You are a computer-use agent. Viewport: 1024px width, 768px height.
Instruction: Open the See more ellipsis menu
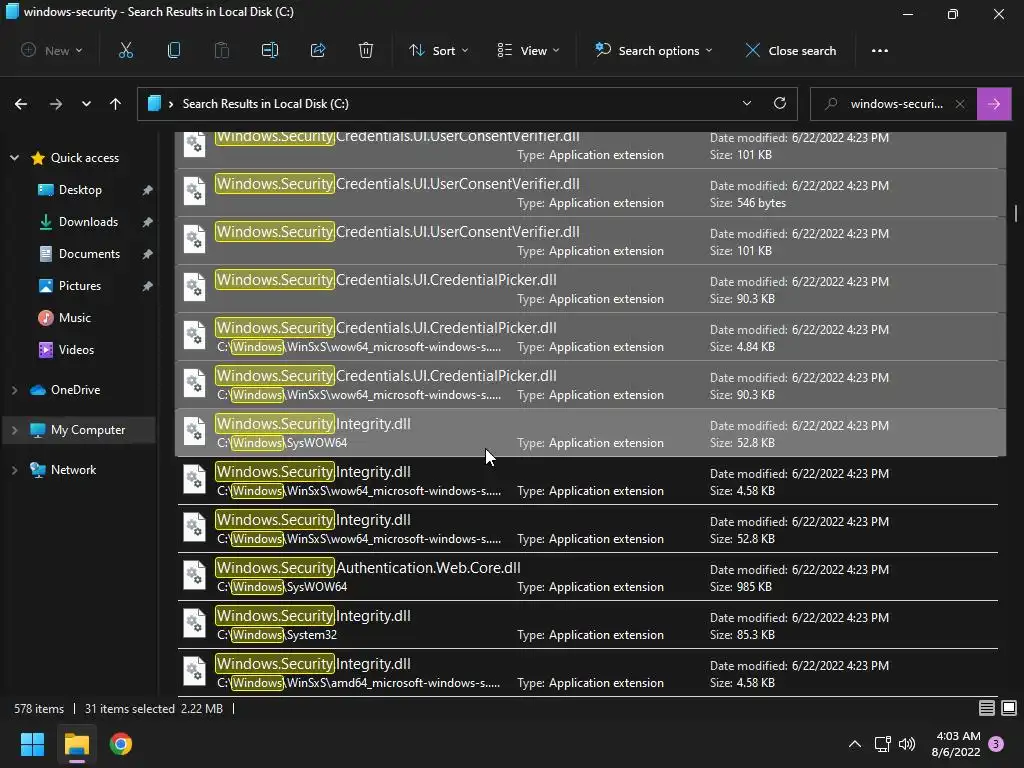[x=880, y=50]
